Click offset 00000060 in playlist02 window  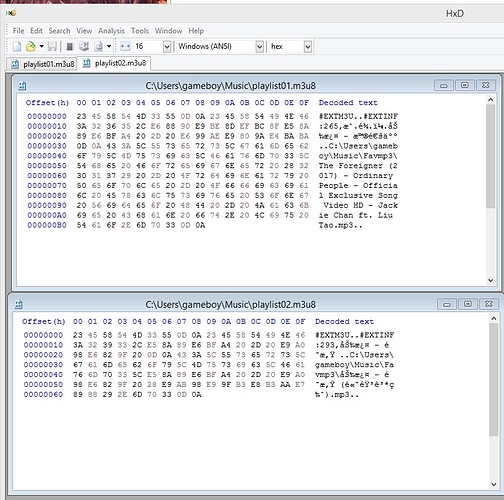tap(43, 395)
